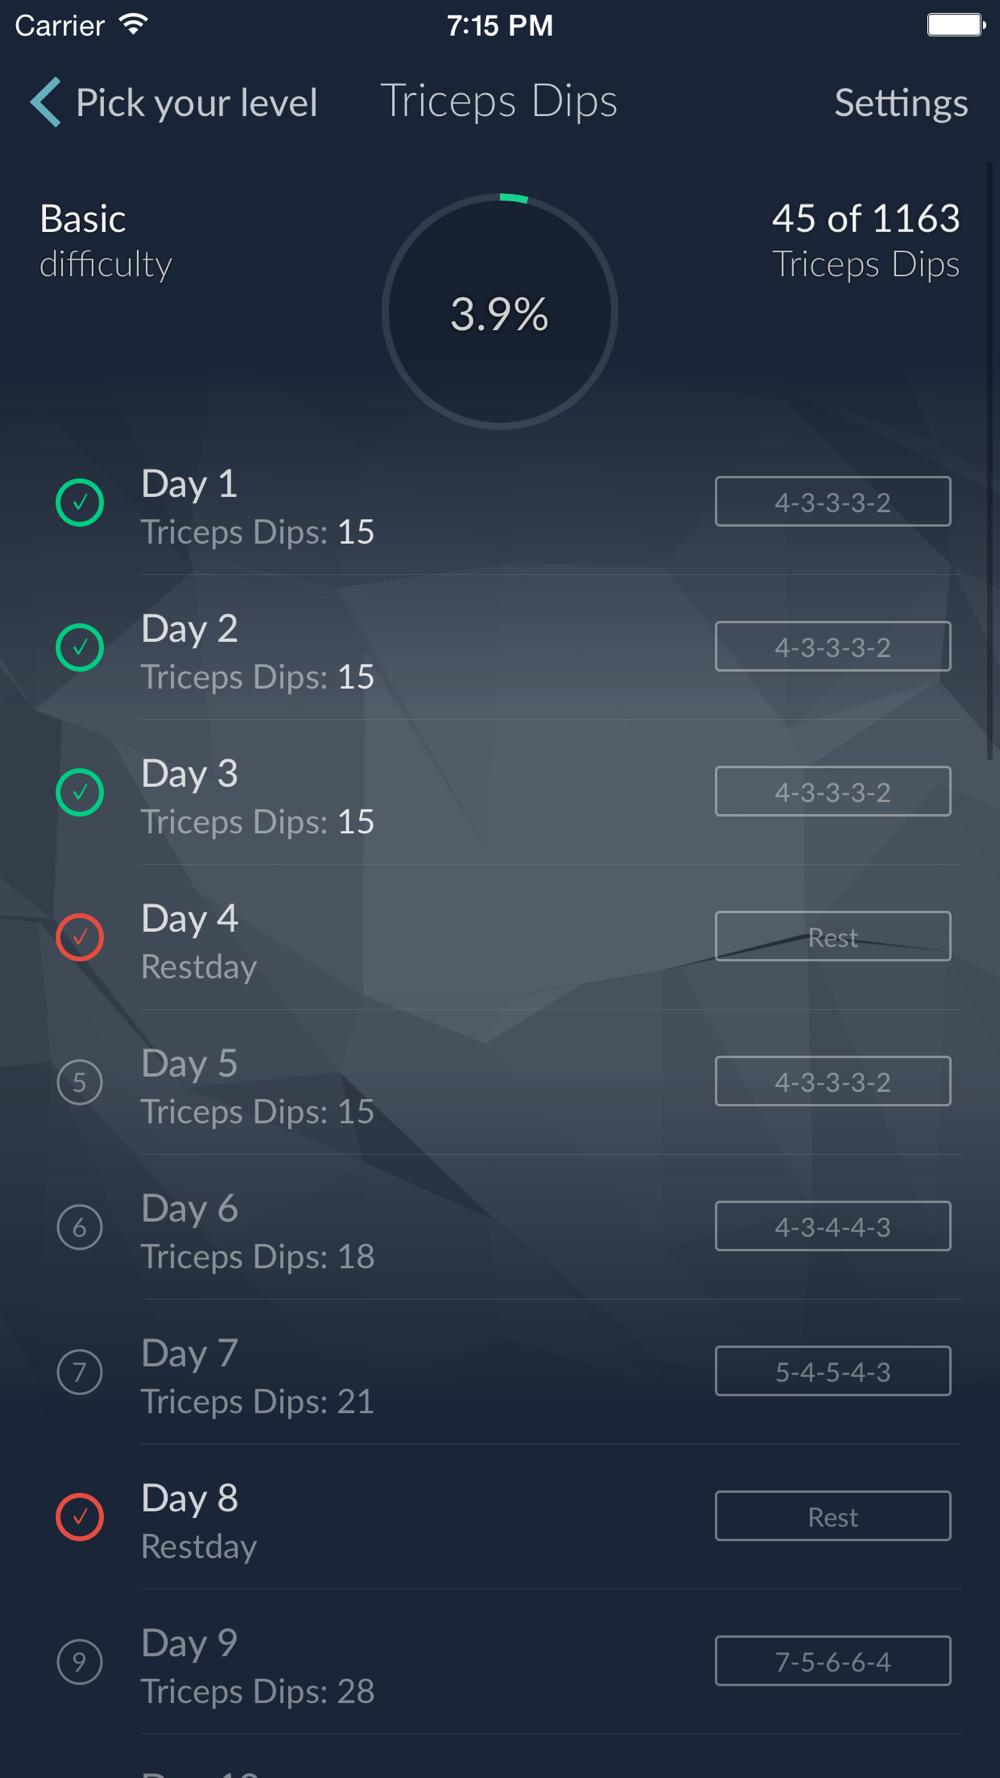Toggle the green checkmark for Day 2
The width and height of the screenshot is (1000, 1778).
[x=80, y=647]
